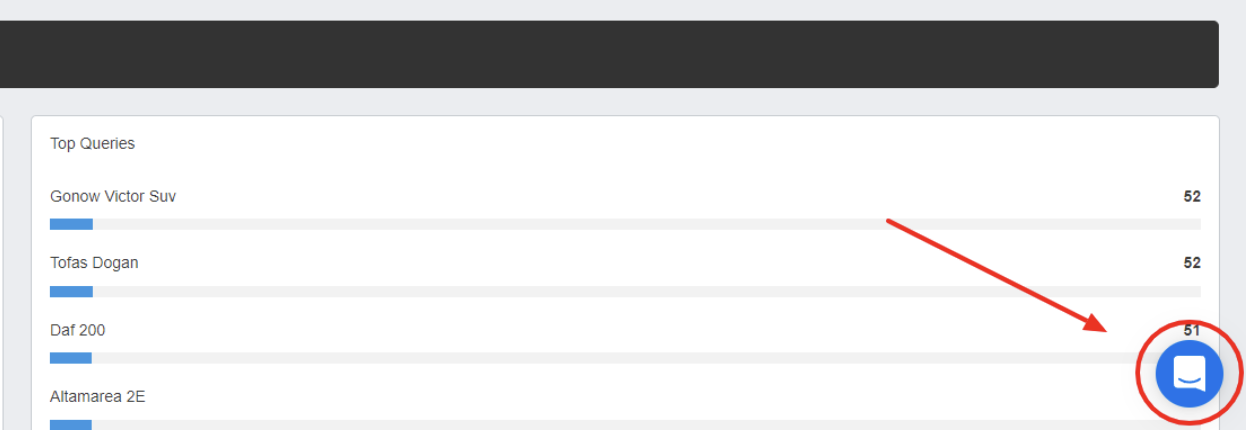
Task: Select the Gonow Victor Suv query
Action: (113, 196)
